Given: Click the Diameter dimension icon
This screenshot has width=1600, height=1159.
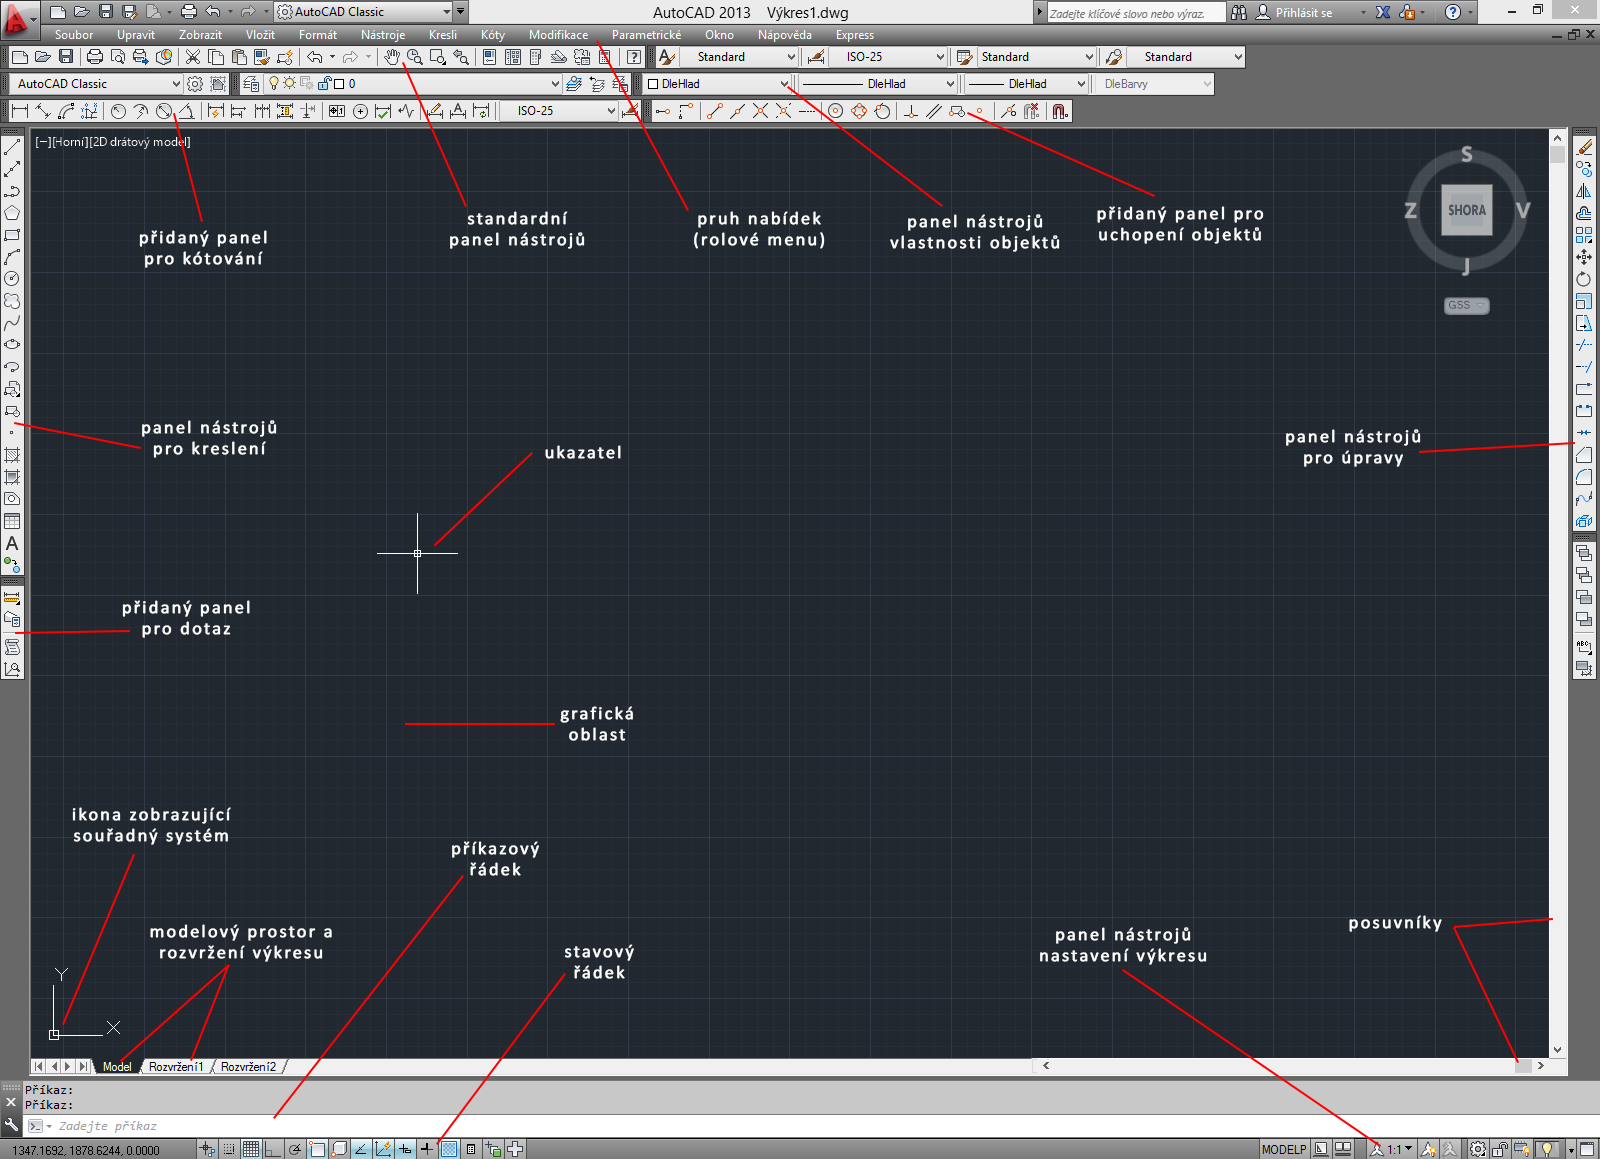Looking at the screenshot, I should pyautogui.click(x=165, y=111).
